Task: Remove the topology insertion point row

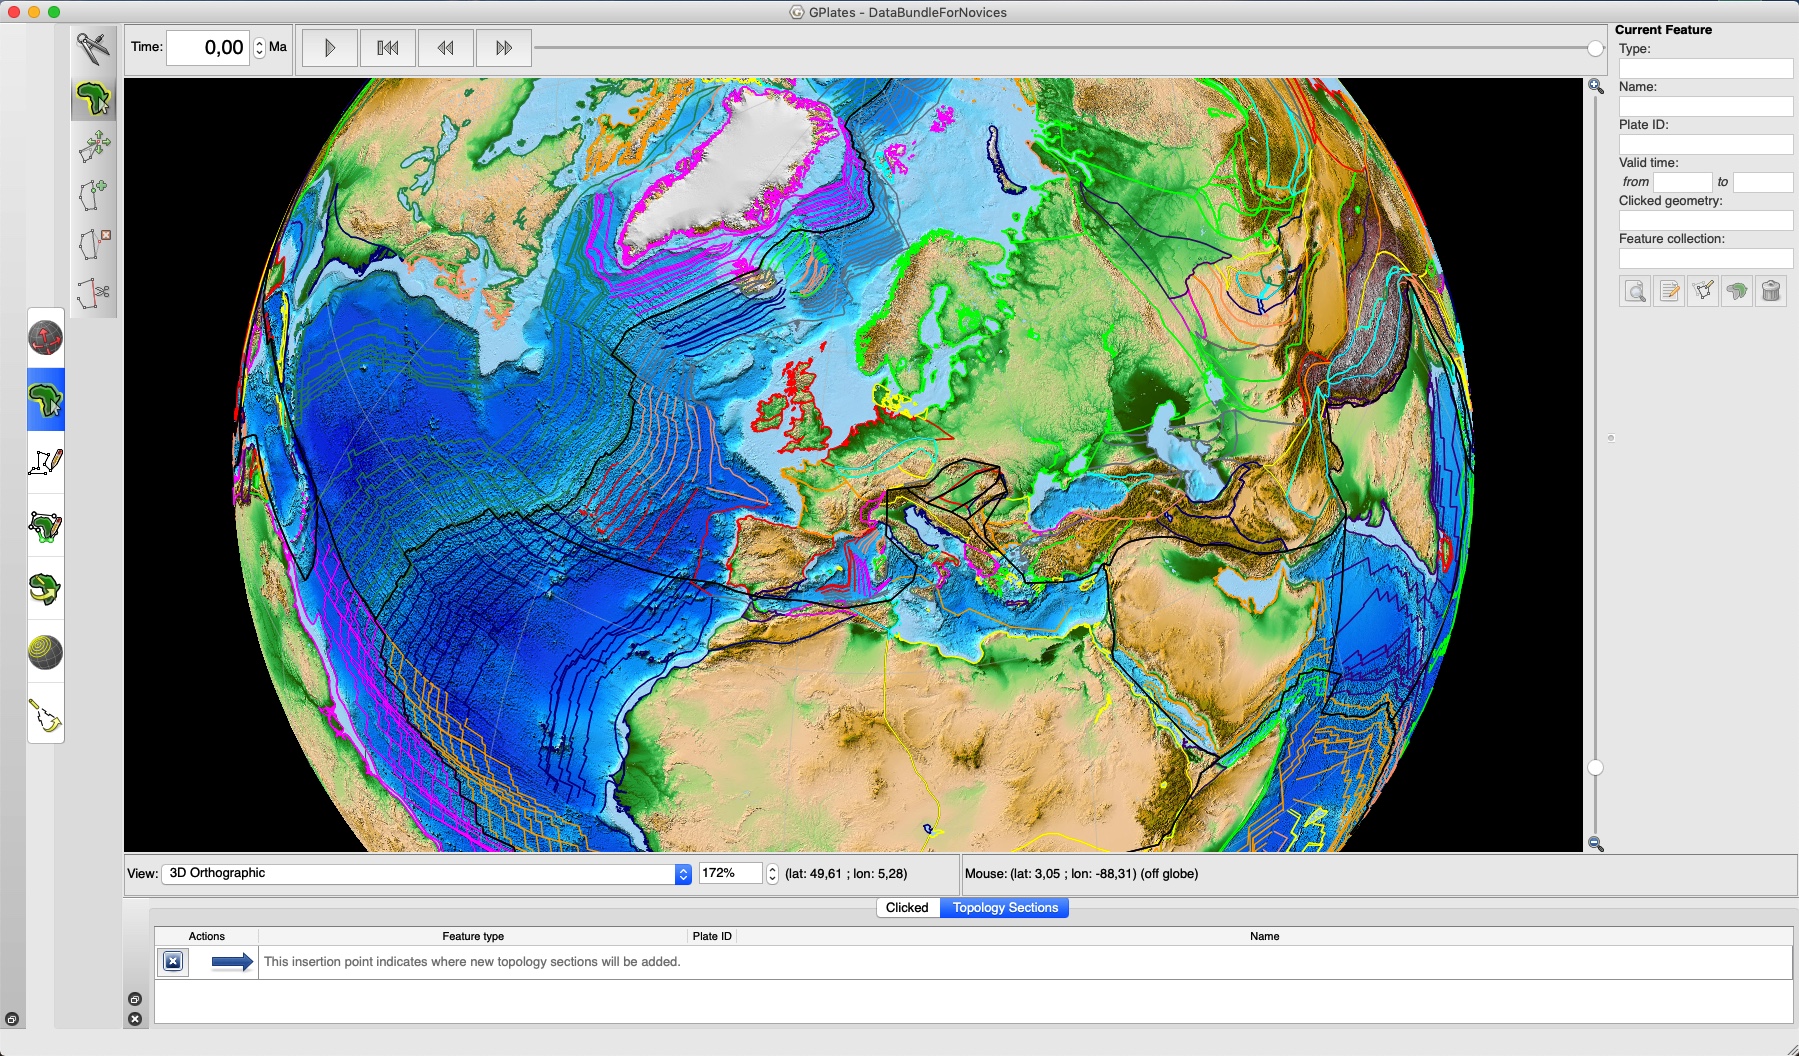Action: pos(173,962)
